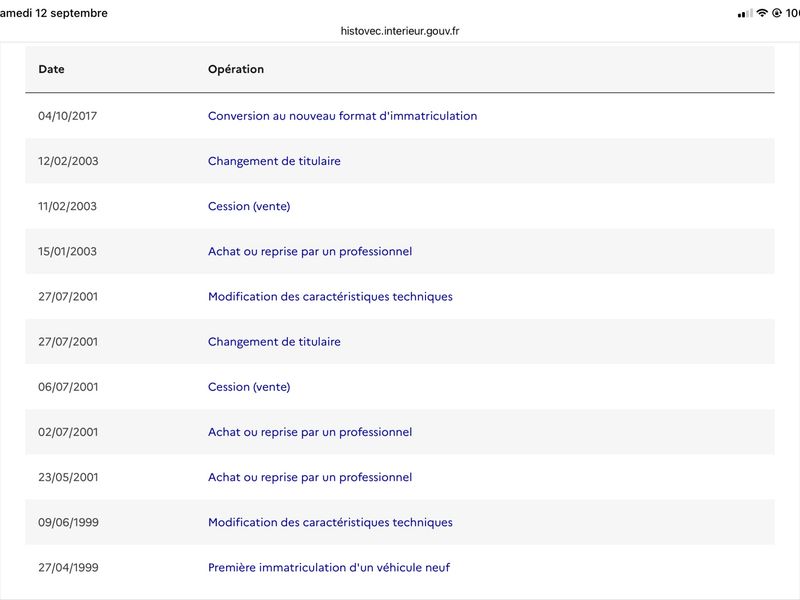Select the 04/10/2017 date cell
Image resolution: width=800 pixels, height=600 pixels.
[x=67, y=116]
